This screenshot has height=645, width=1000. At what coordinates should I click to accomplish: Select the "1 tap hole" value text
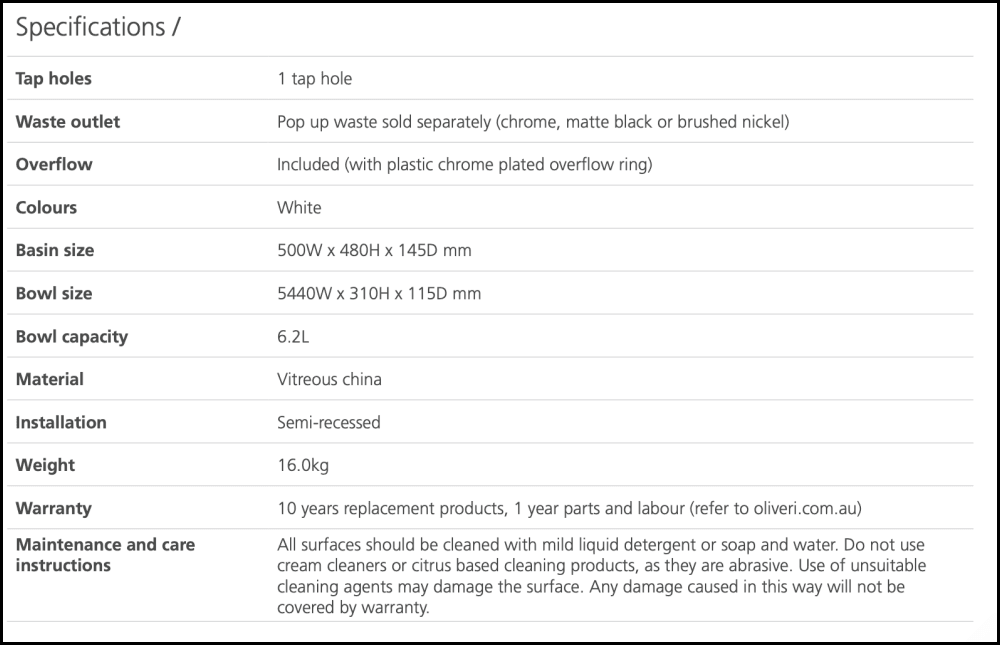coord(314,78)
